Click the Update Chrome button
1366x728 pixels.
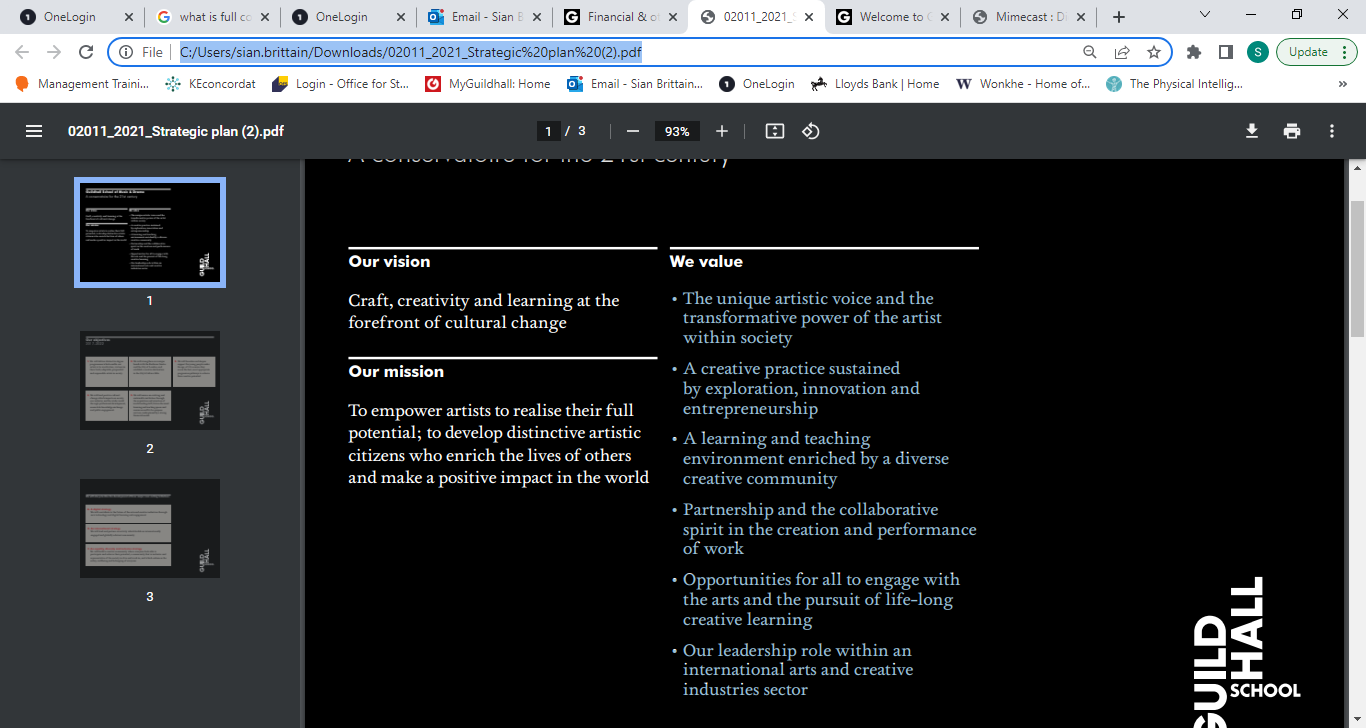1308,52
